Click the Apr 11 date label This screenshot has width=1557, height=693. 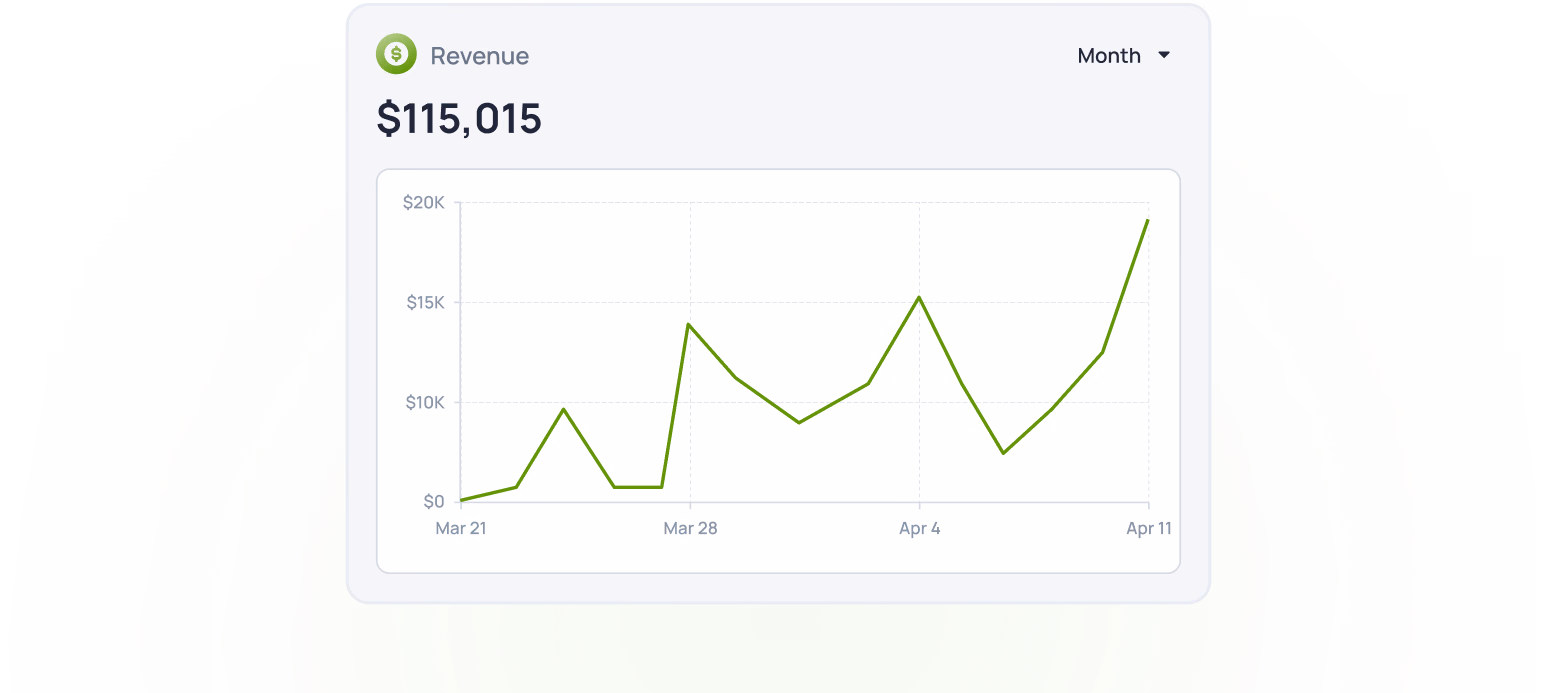[1149, 528]
